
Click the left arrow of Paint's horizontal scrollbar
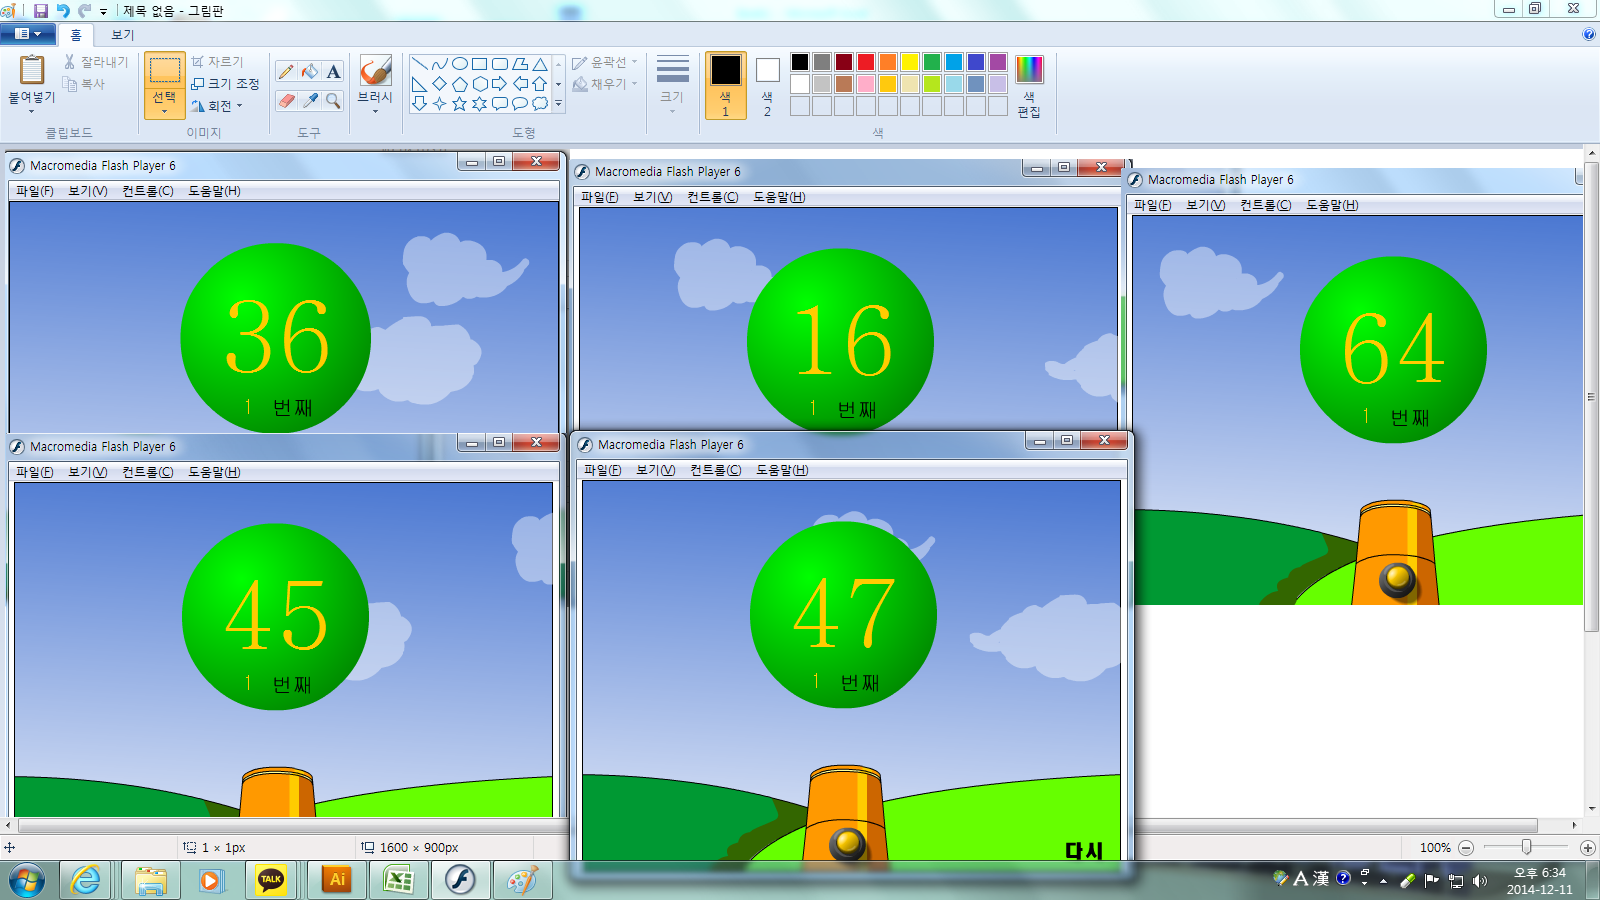click(9, 826)
